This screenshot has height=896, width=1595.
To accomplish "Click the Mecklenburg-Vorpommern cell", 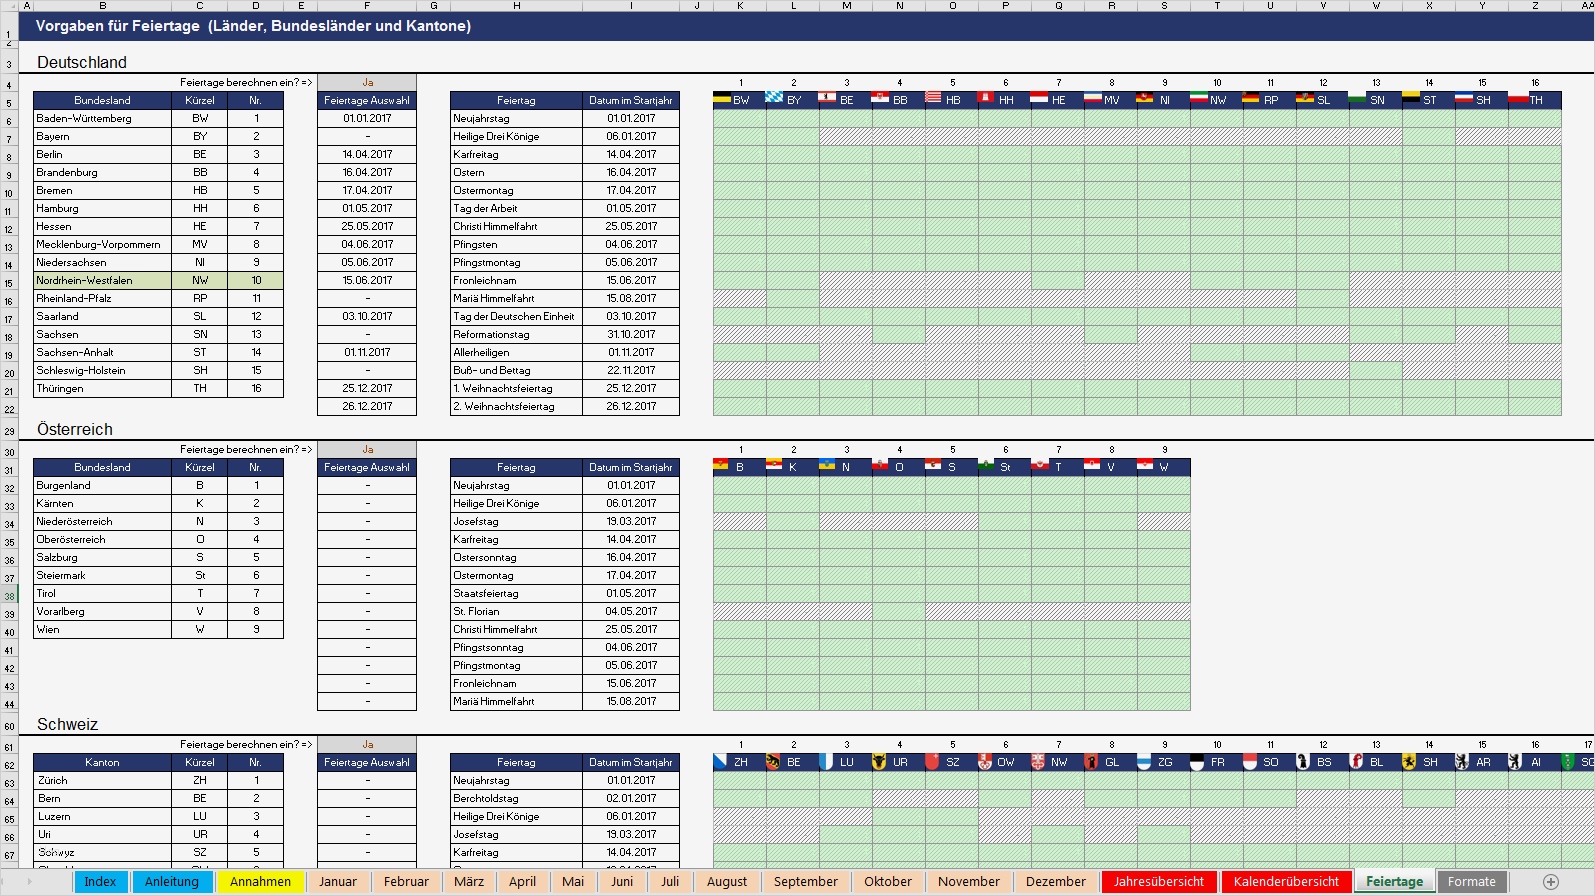I will coord(102,244).
